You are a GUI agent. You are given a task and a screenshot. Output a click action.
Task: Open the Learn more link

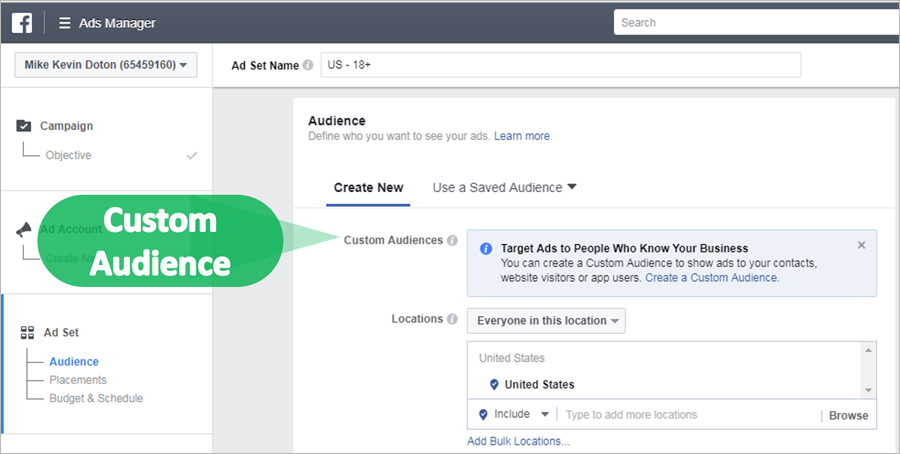(522, 136)
